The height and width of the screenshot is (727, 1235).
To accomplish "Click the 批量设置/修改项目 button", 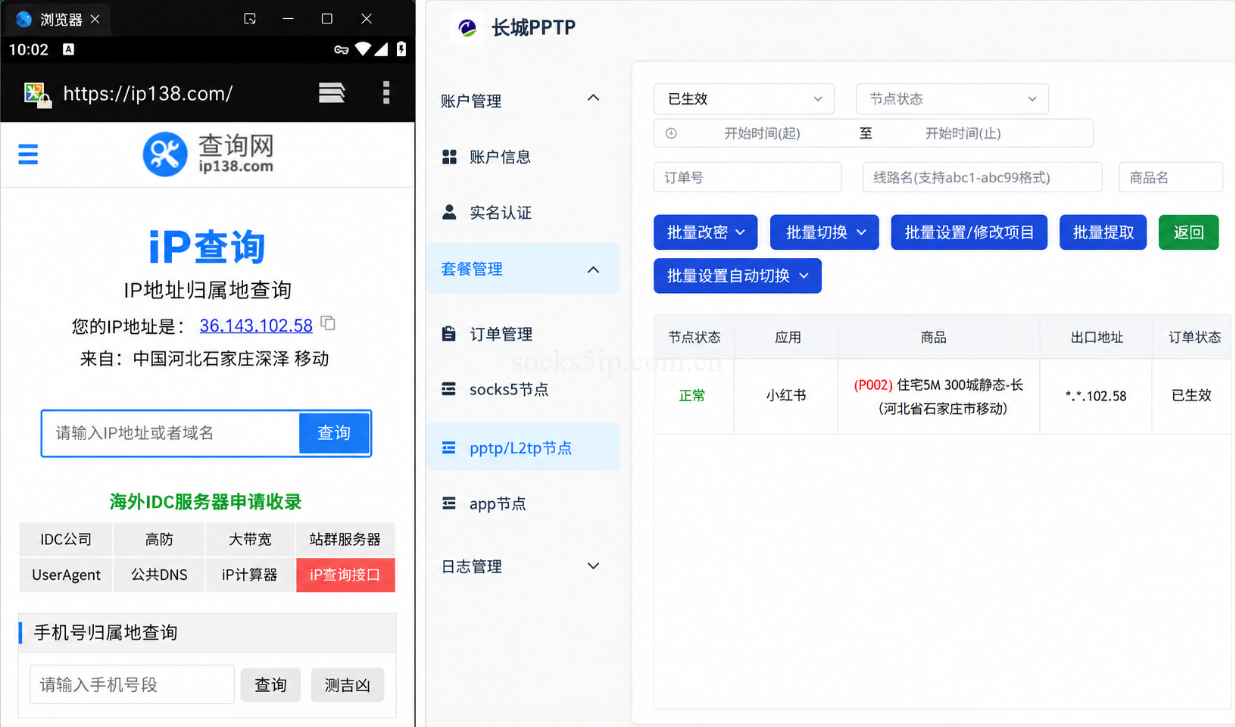I will pos(969,232).
